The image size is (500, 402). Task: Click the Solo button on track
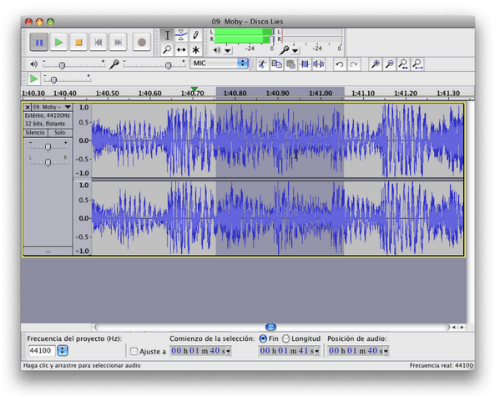click(60, 133)
